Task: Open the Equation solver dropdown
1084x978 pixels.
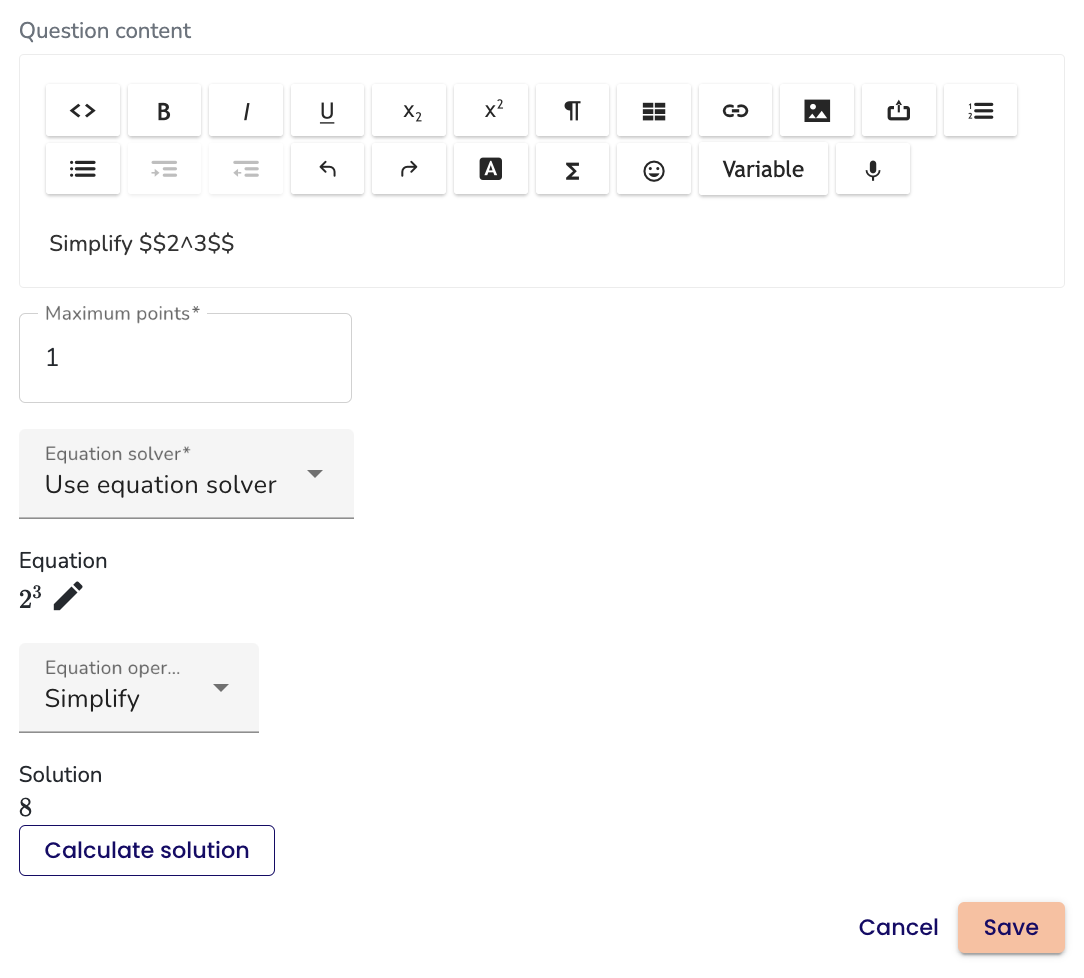Action: [x=186, y=474]
